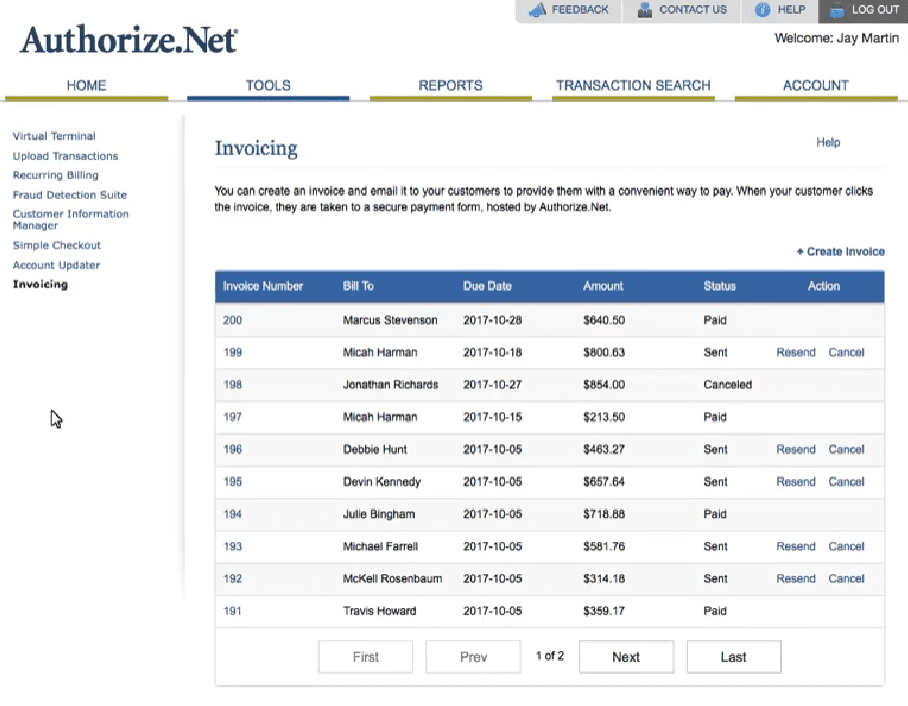Open invoice number 198
Image resolution: width=908 pixels, height=706 pixels.
click(232, 385)
